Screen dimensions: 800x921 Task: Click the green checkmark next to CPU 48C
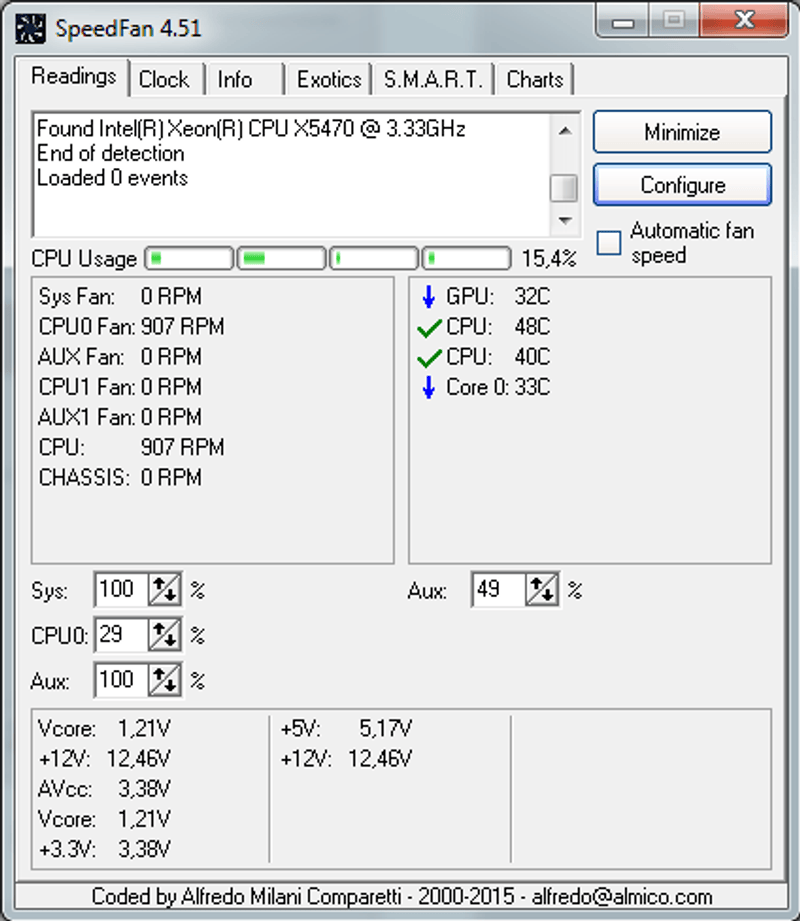pos(429,328)
